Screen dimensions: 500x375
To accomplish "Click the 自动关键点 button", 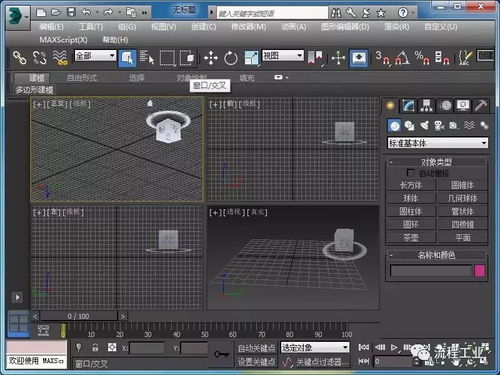I will 256,348.
